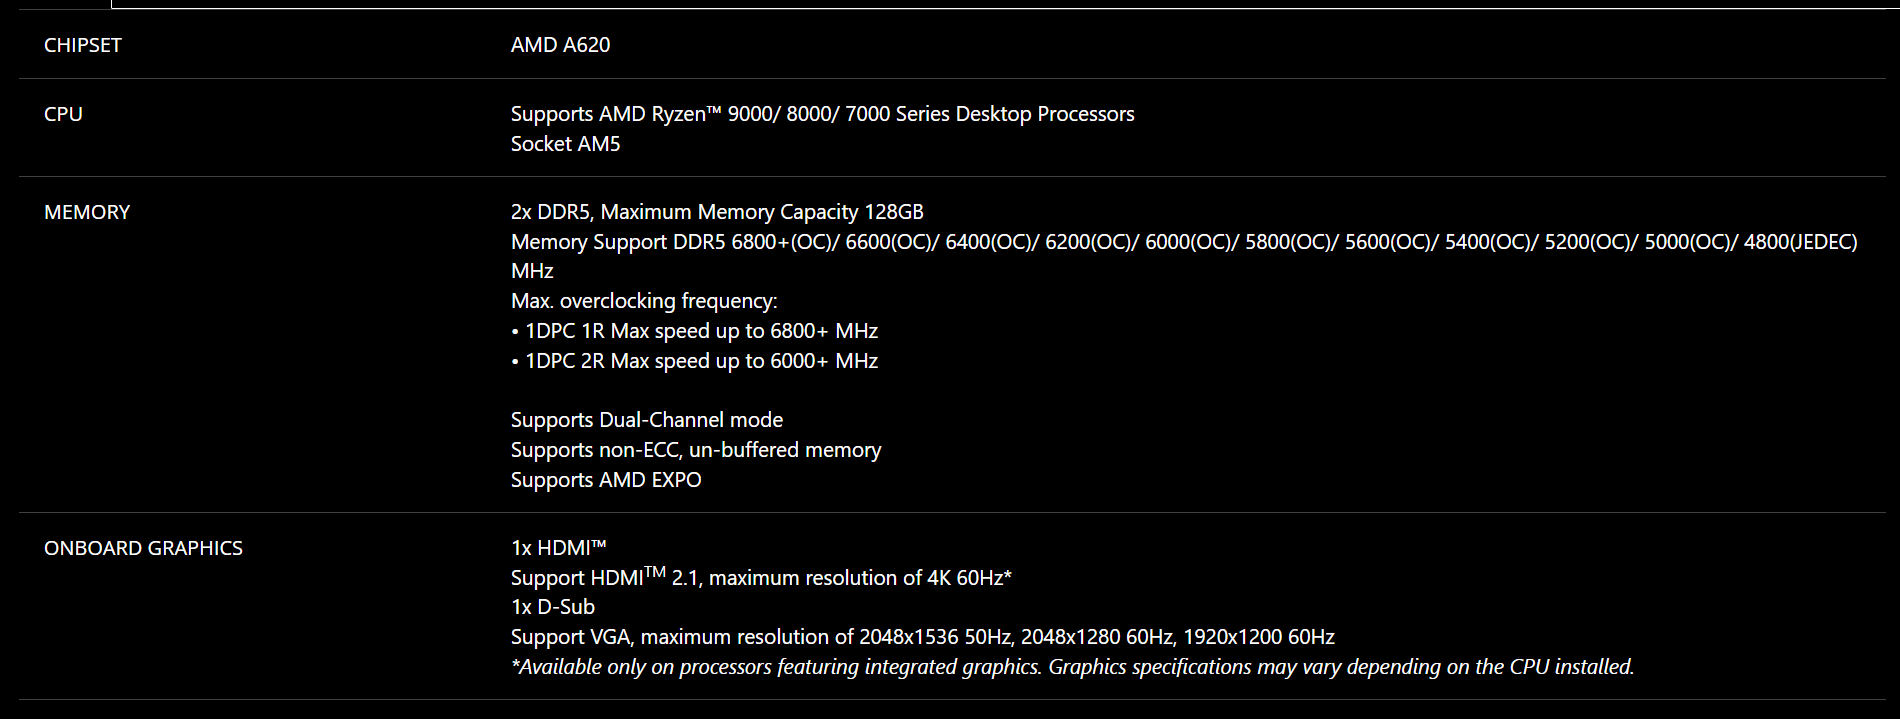1900x719 pixels.
Task: Click the HDMI 2.1 4K 60Hz resolution line
Action: (761, 577)
